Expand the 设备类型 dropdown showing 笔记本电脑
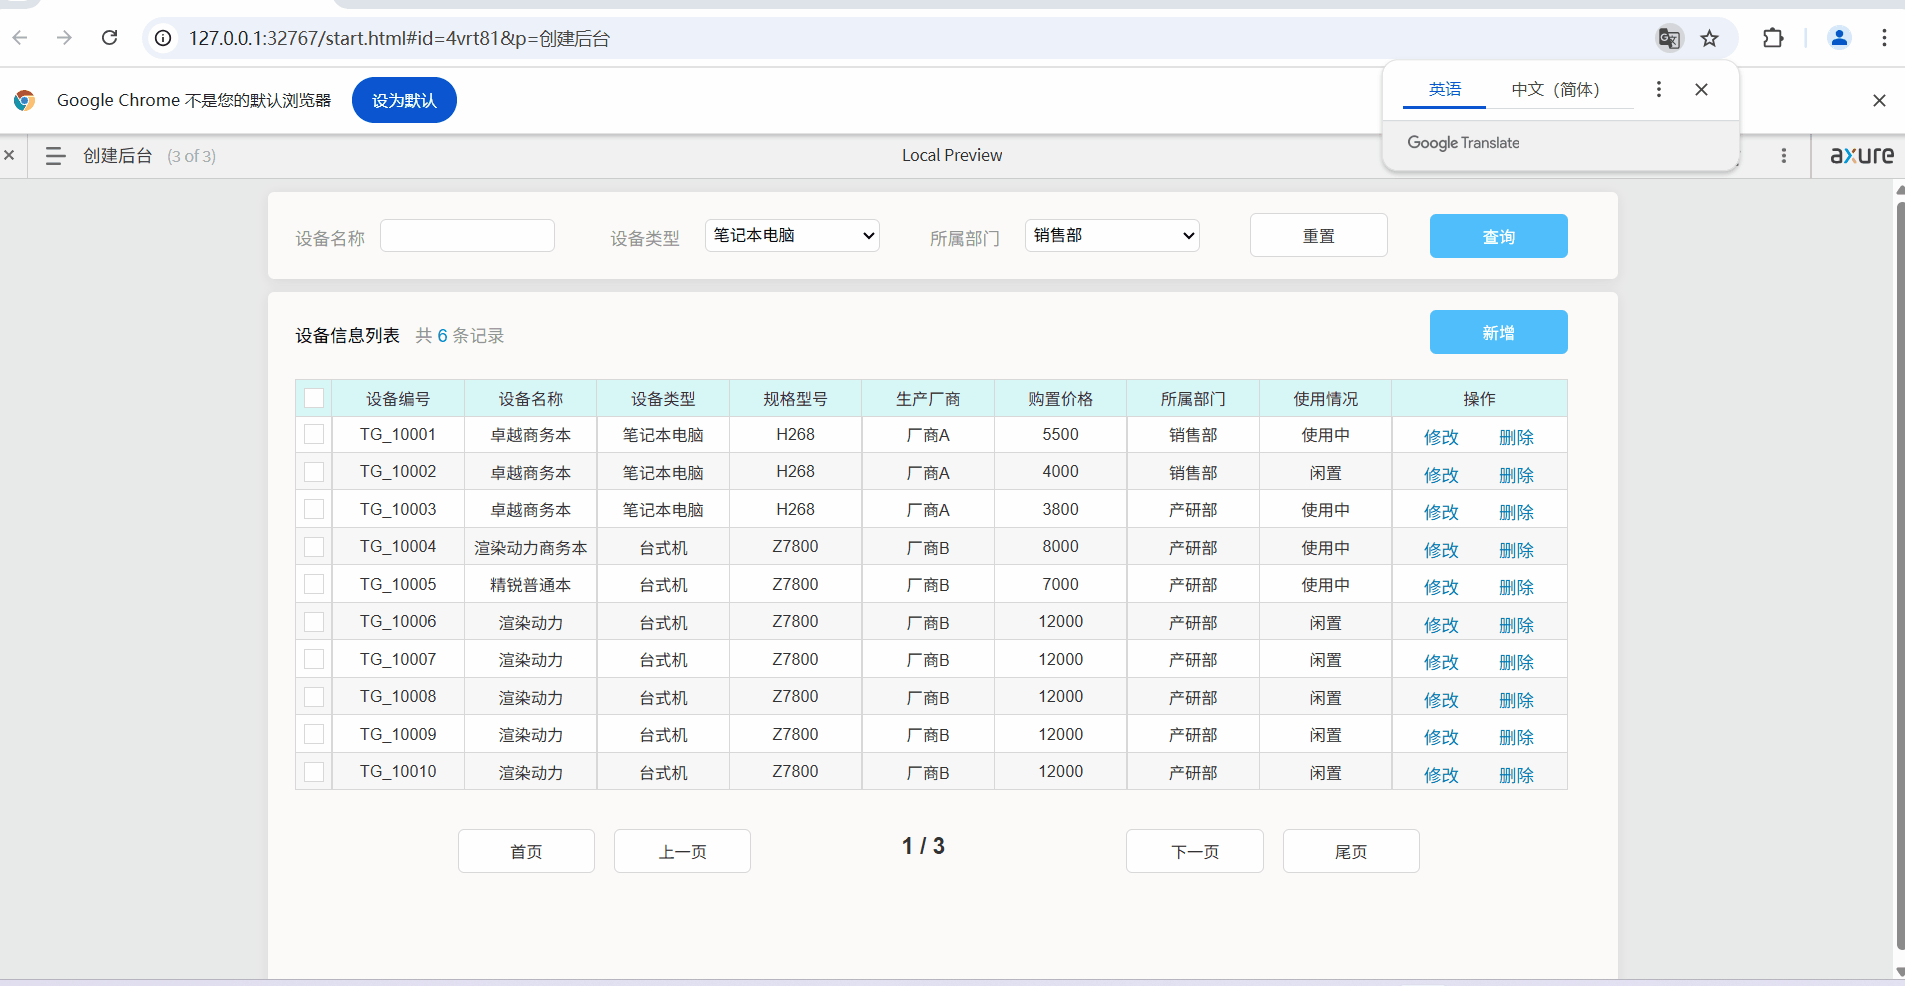This screenshot has width=1905, height=986. [792, 235]
